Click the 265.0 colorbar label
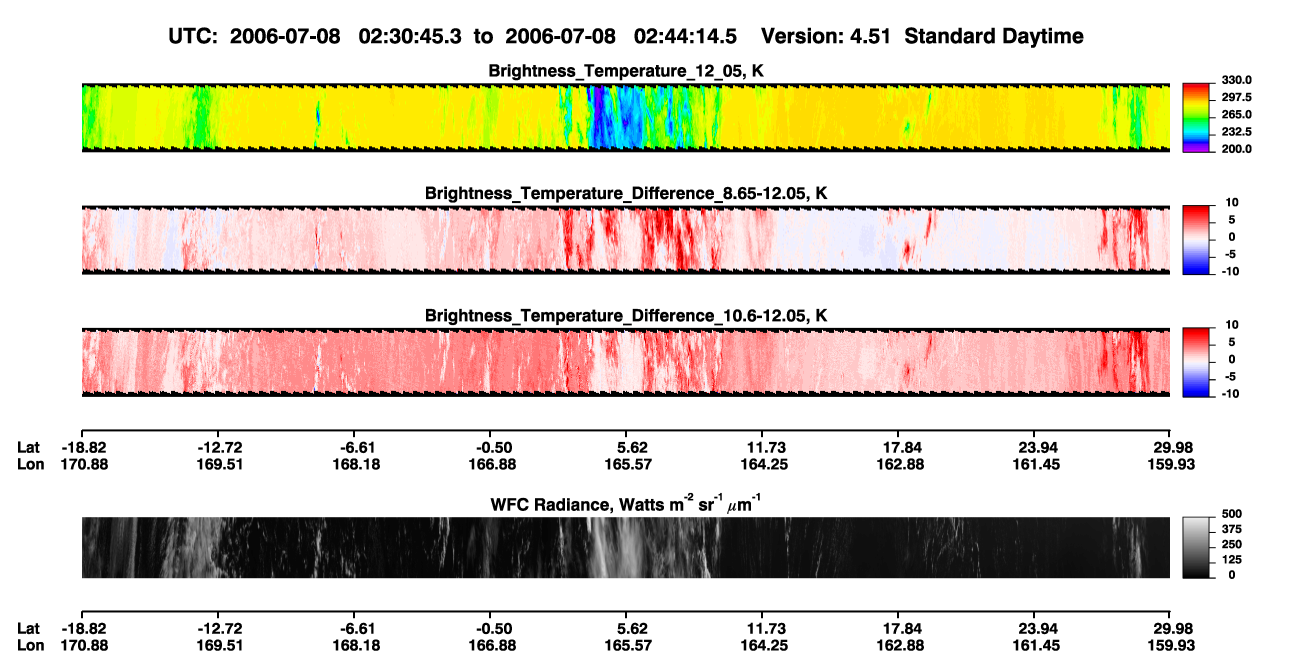This screenshot has width=1300, height=667. click(x=1237, y=115)
